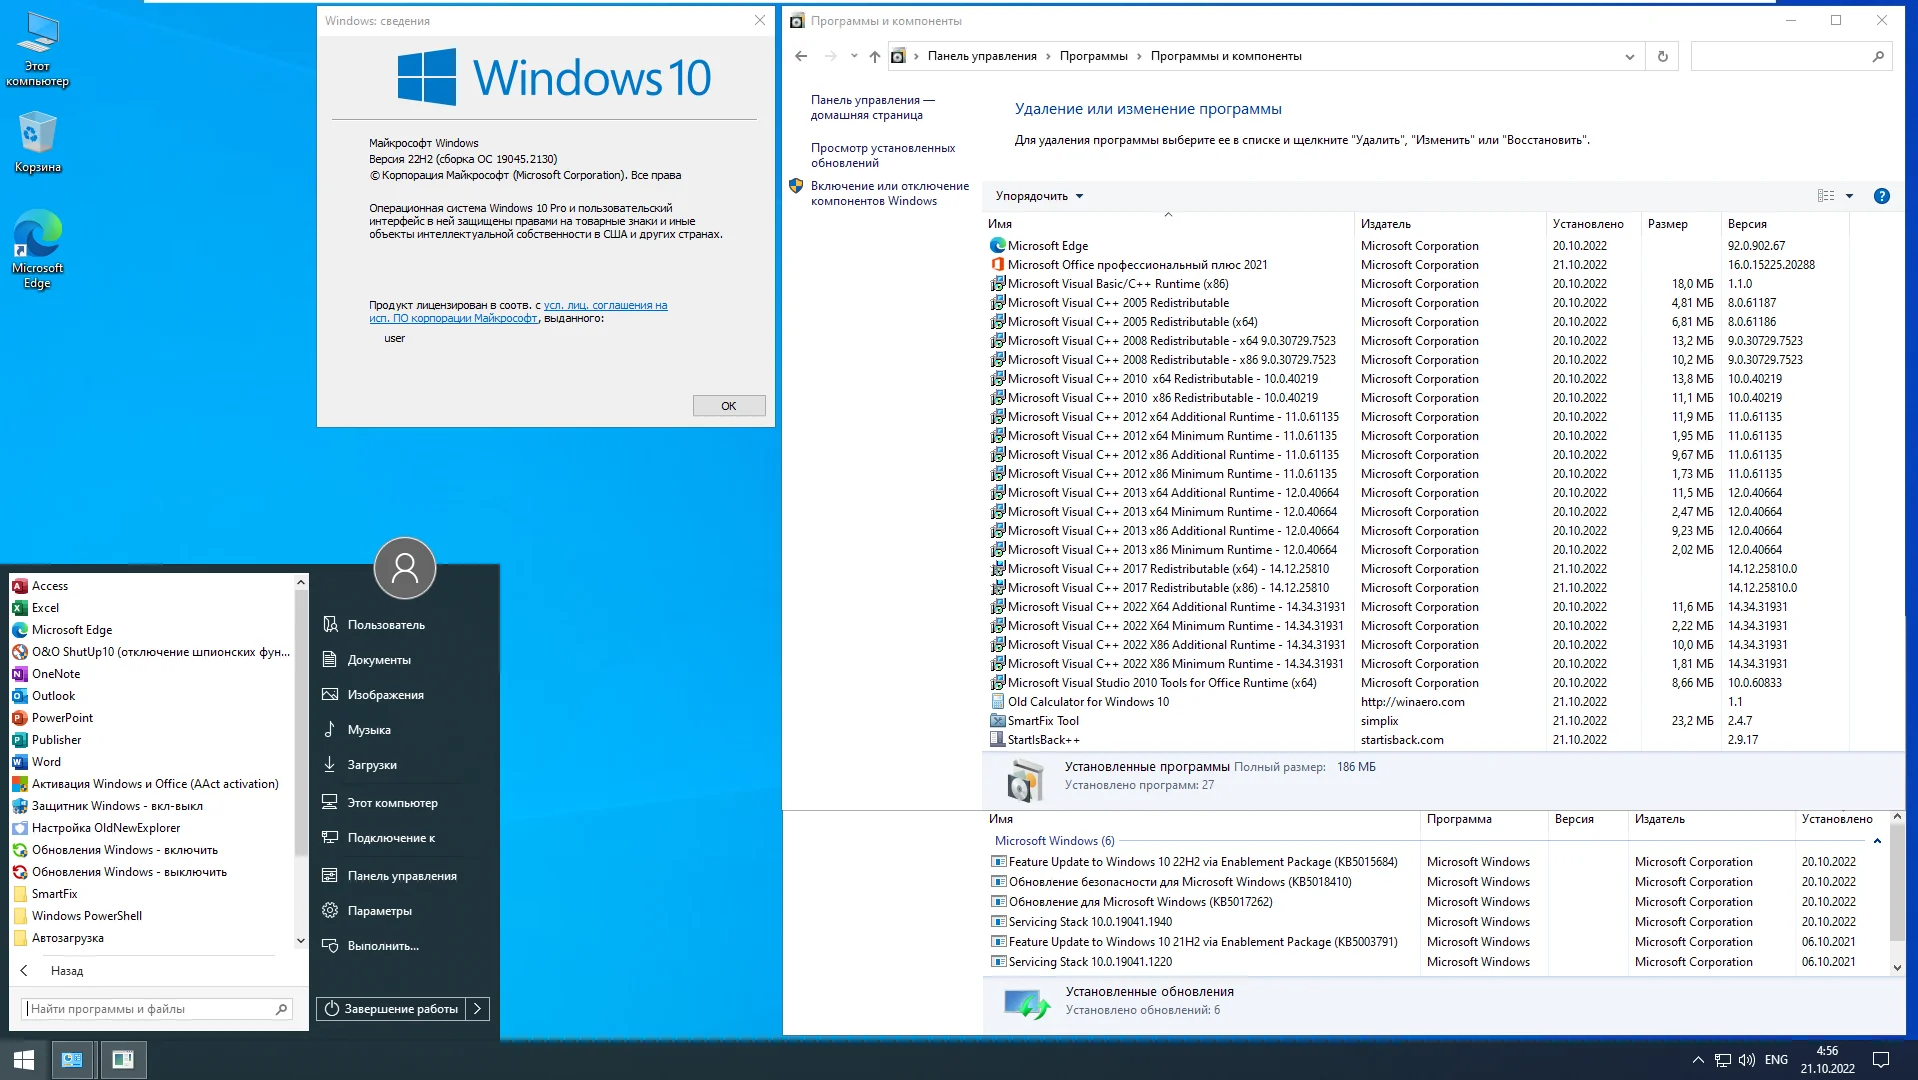Click the help question mark icon

click(1881, 196)
